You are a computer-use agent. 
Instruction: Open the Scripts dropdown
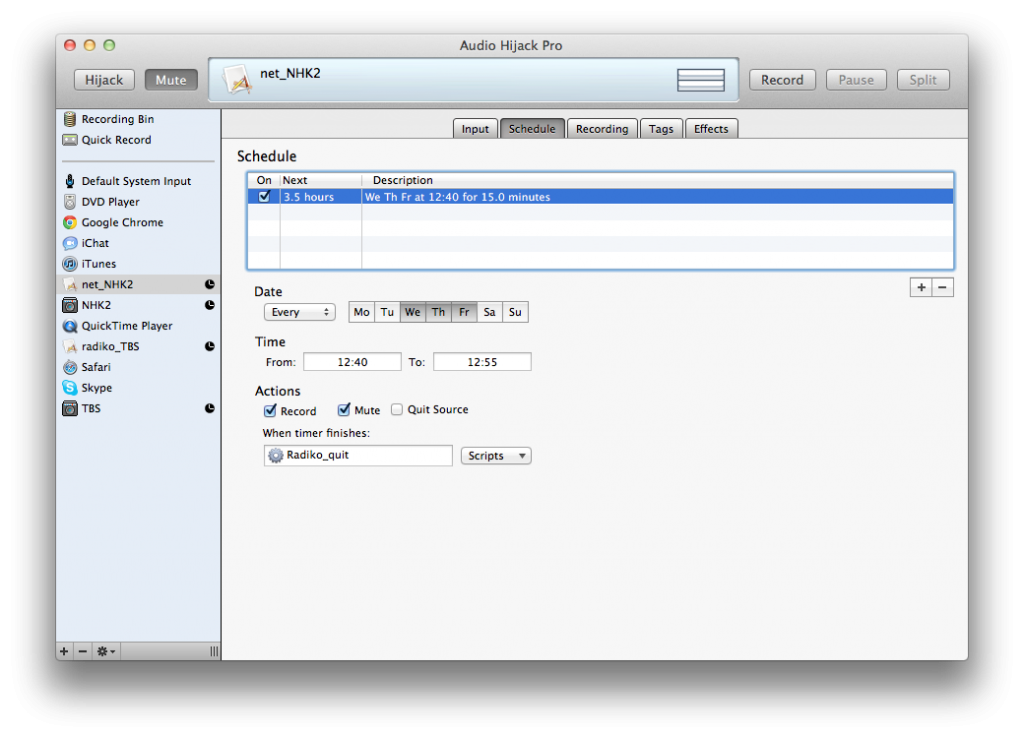click(495, 455)
